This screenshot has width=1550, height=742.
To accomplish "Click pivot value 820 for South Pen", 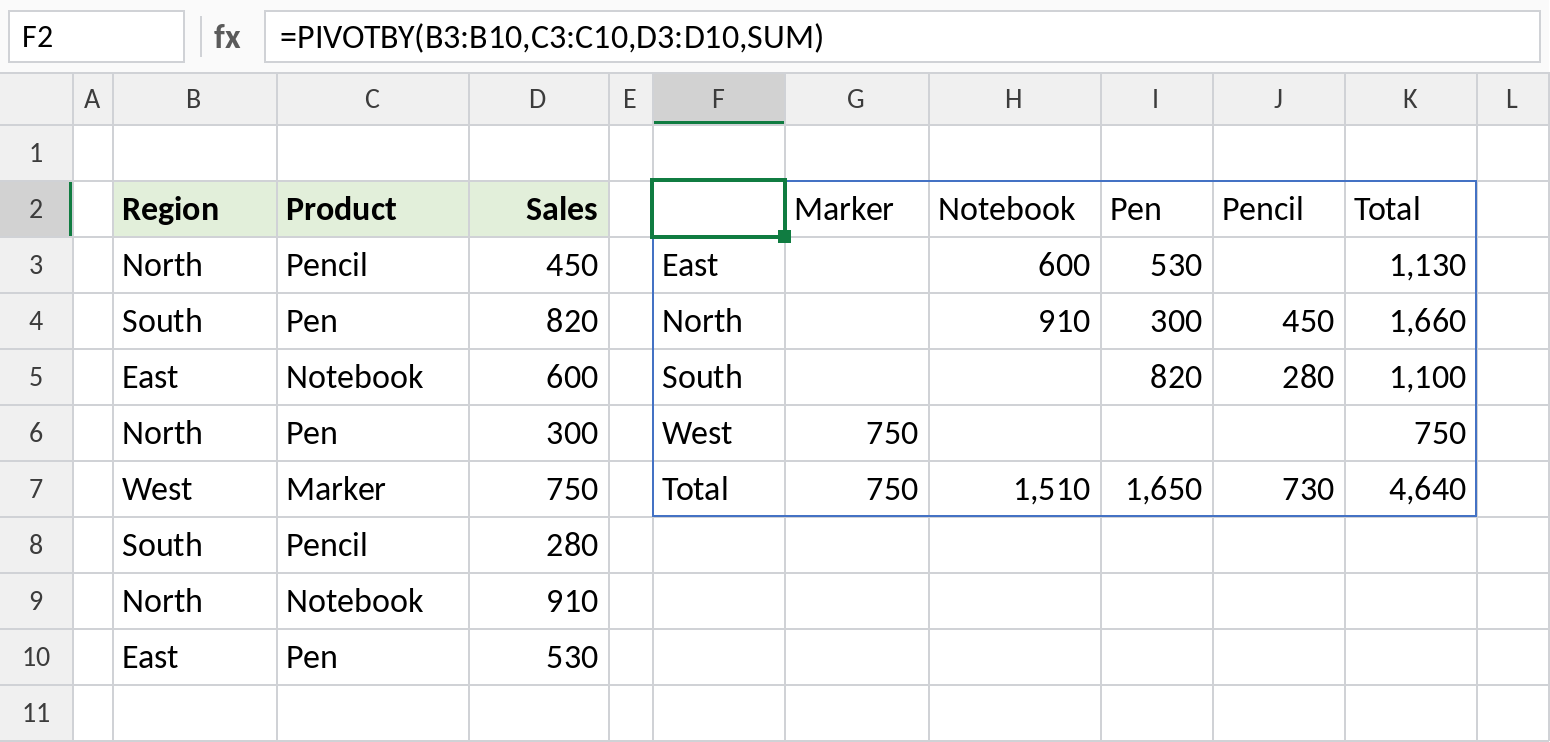I will click(x=1157, y=377).
